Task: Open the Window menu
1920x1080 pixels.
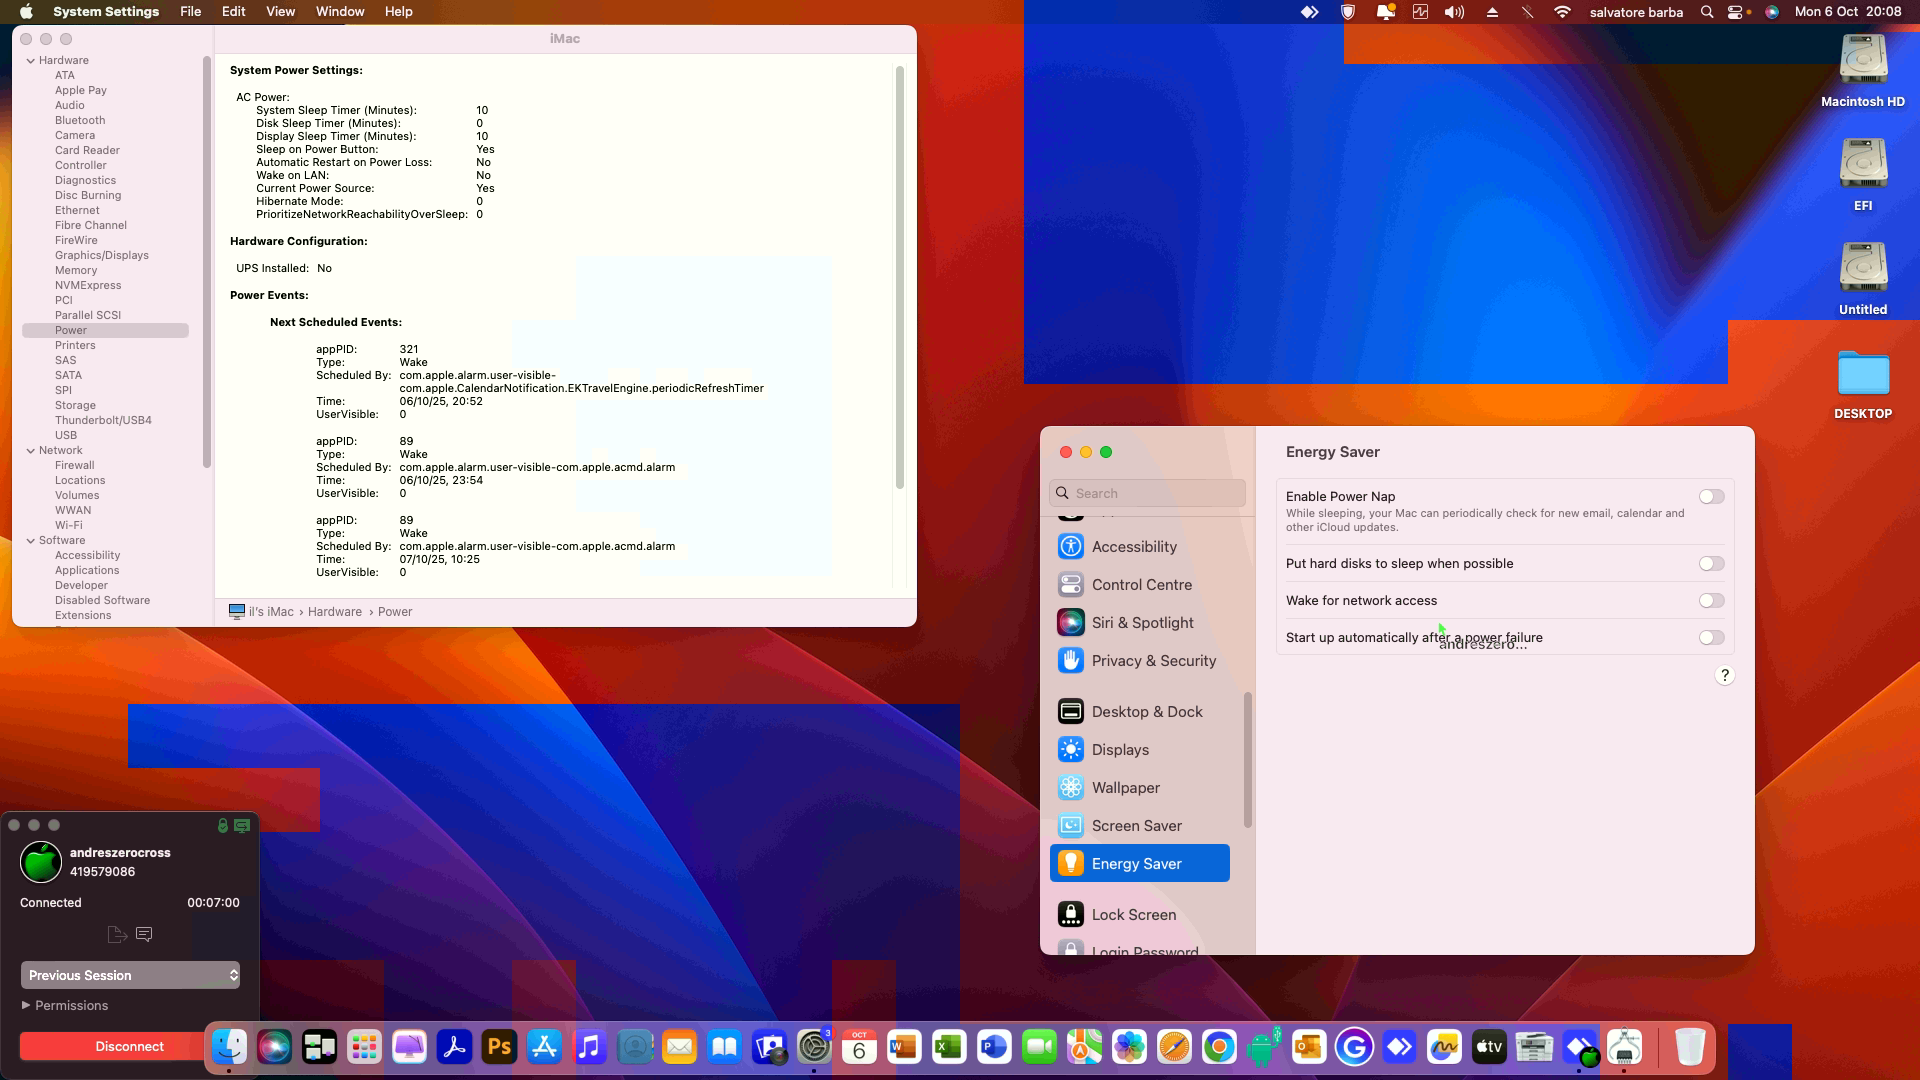Action: (340, 11)
